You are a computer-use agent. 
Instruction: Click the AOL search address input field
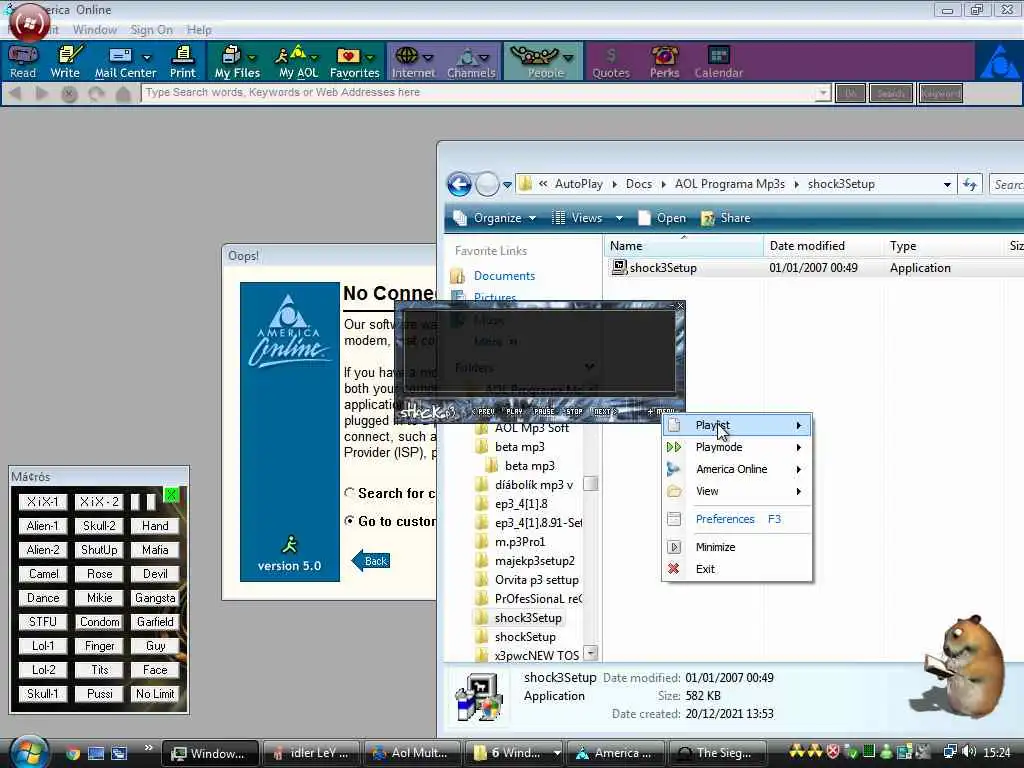pyautogui.click(x=479, y=93)
